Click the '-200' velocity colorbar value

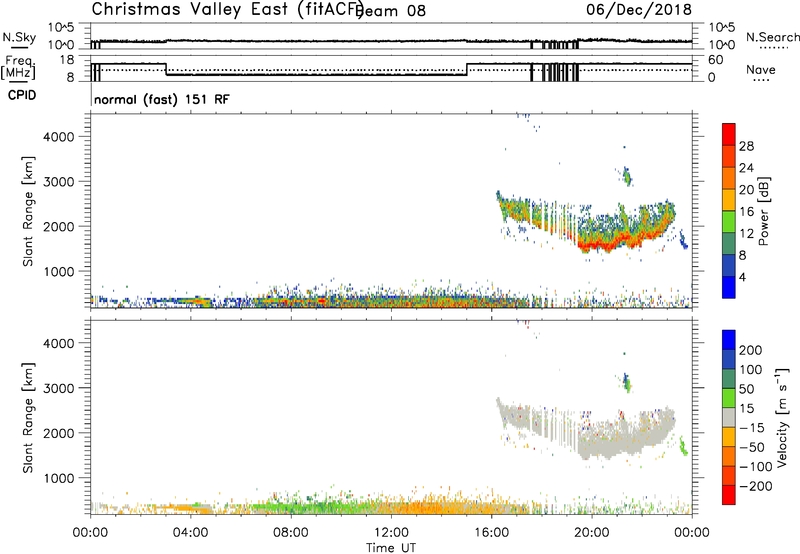755,486
